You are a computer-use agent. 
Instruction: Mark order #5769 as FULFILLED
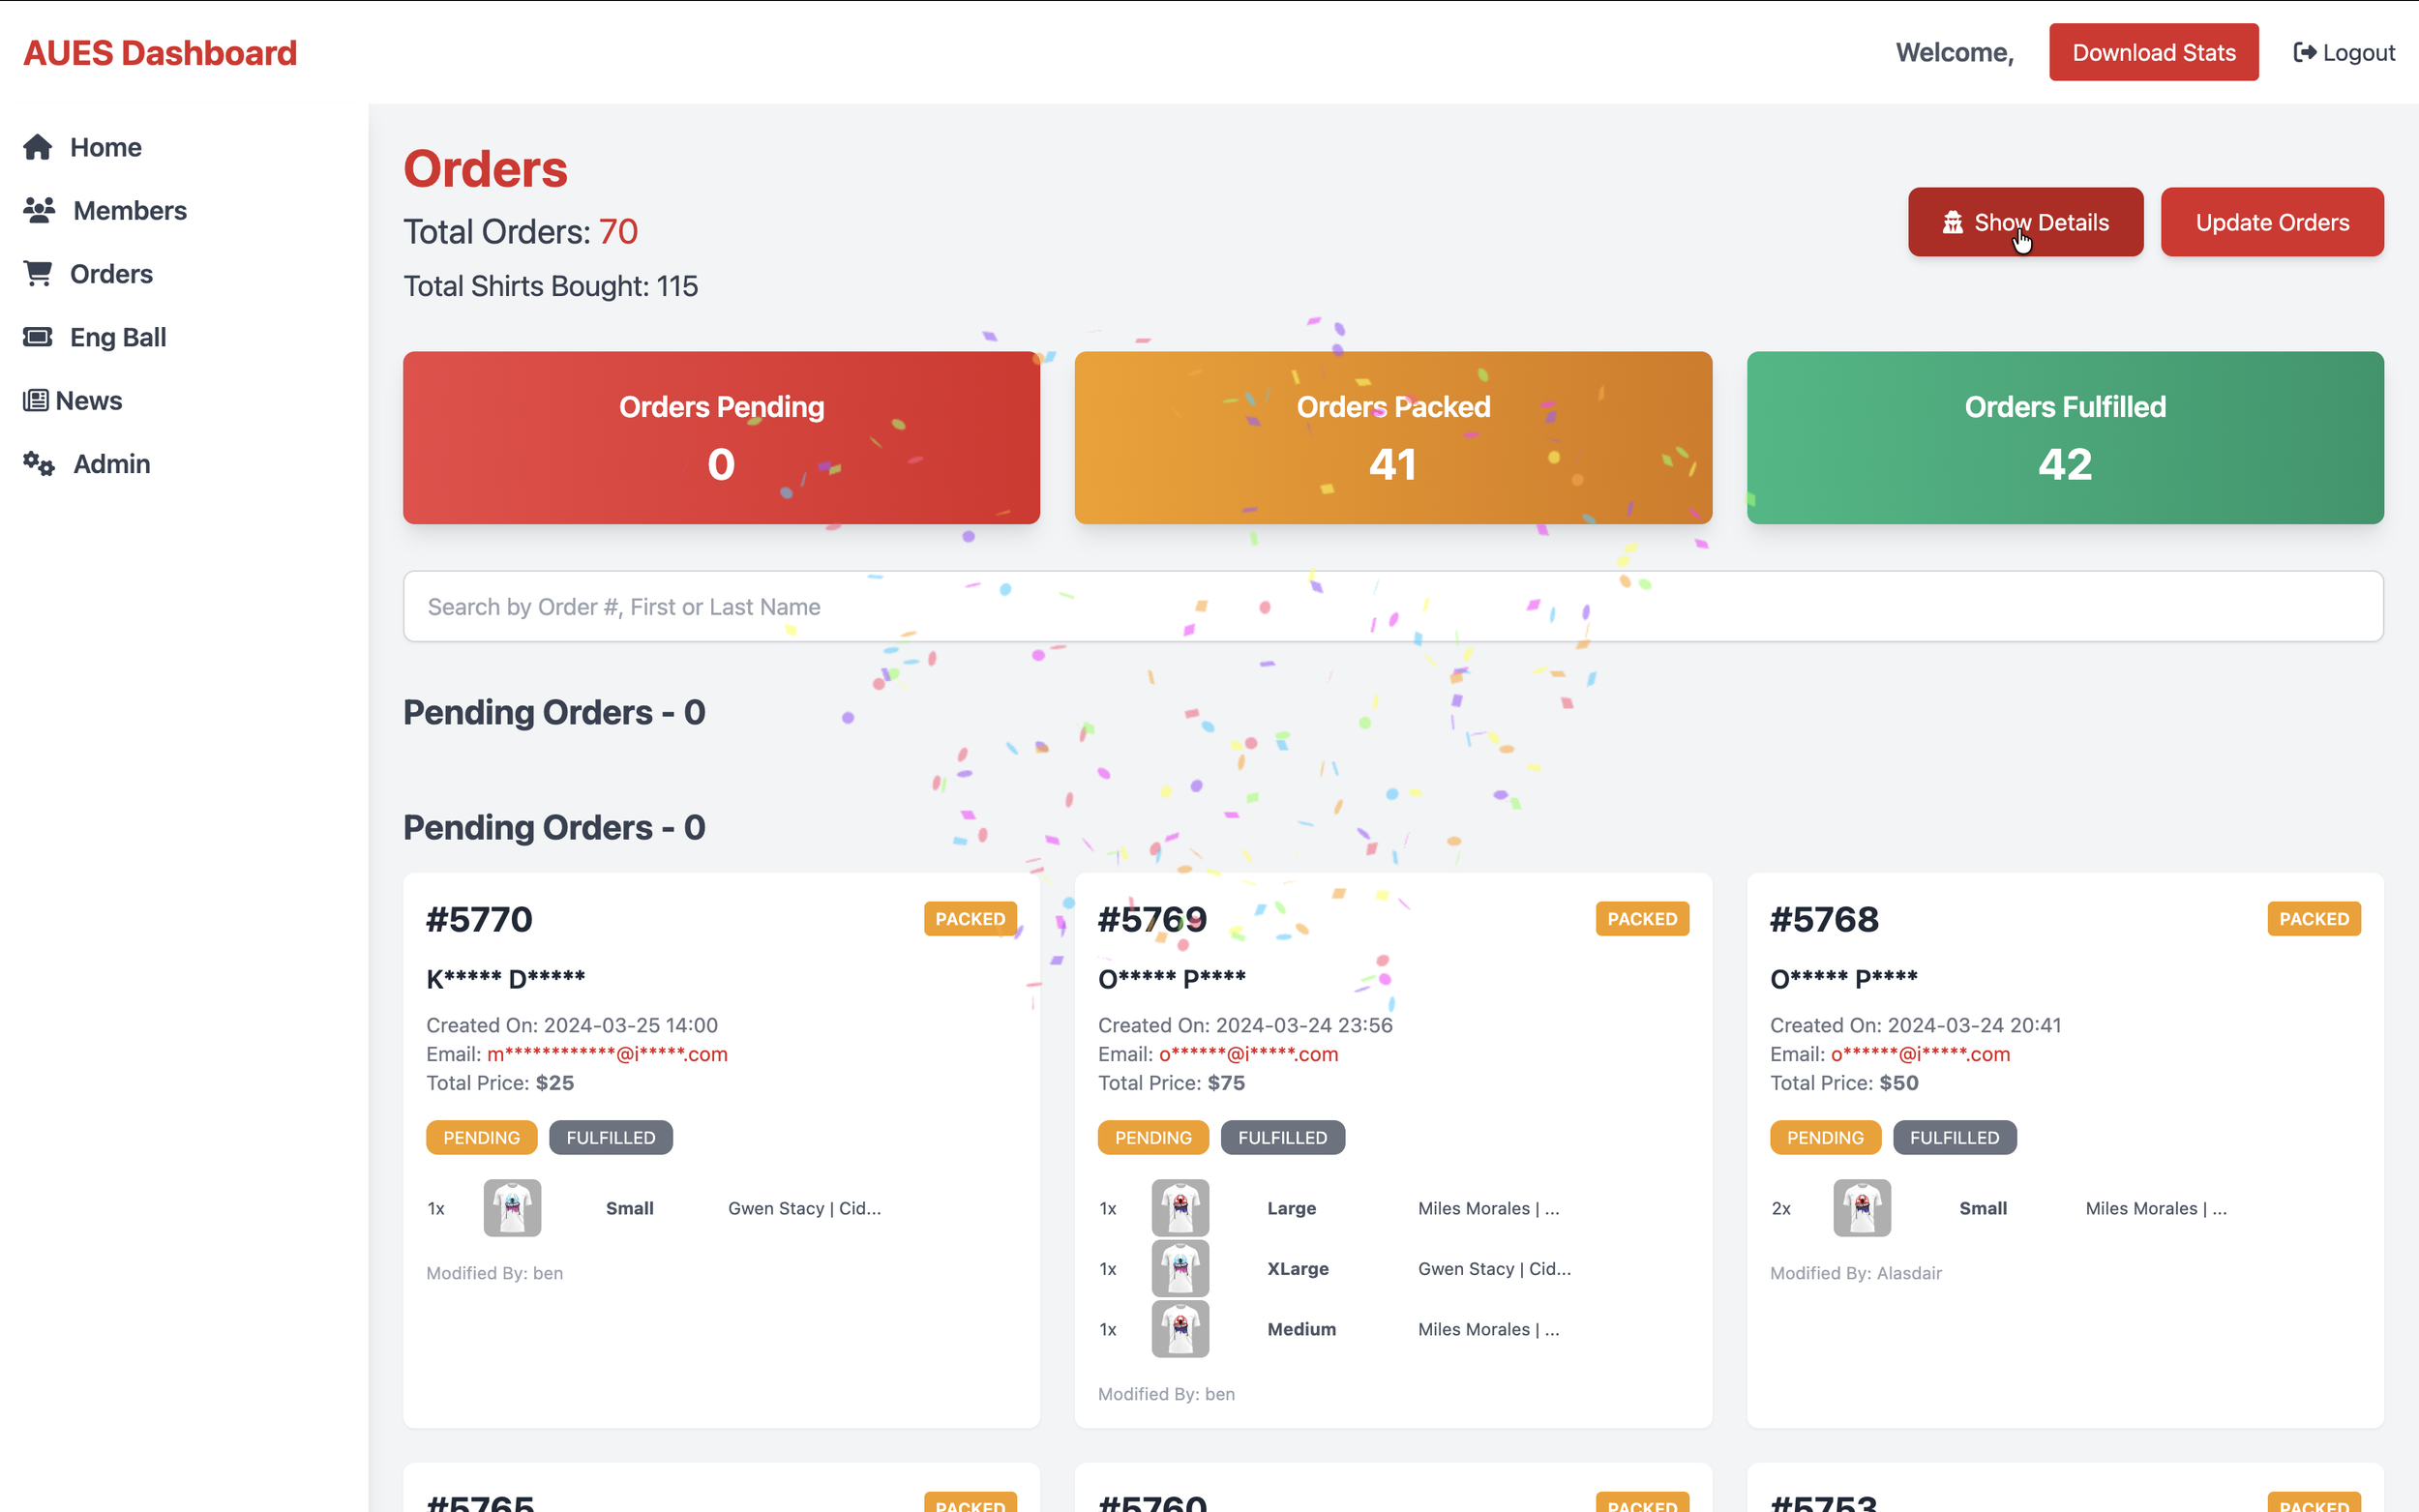tap(1282, 1137)
